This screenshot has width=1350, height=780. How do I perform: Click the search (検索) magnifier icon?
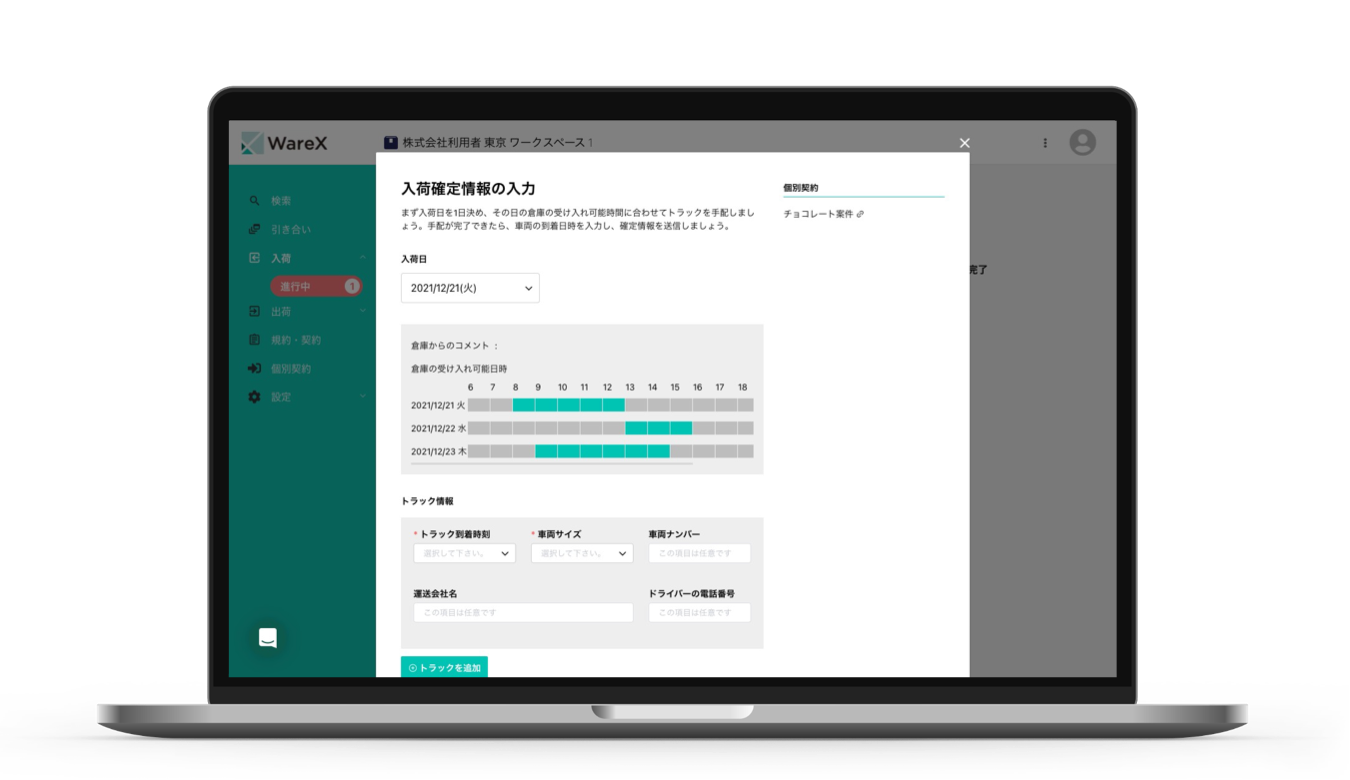pyautogui.click(x=254, y=201)
